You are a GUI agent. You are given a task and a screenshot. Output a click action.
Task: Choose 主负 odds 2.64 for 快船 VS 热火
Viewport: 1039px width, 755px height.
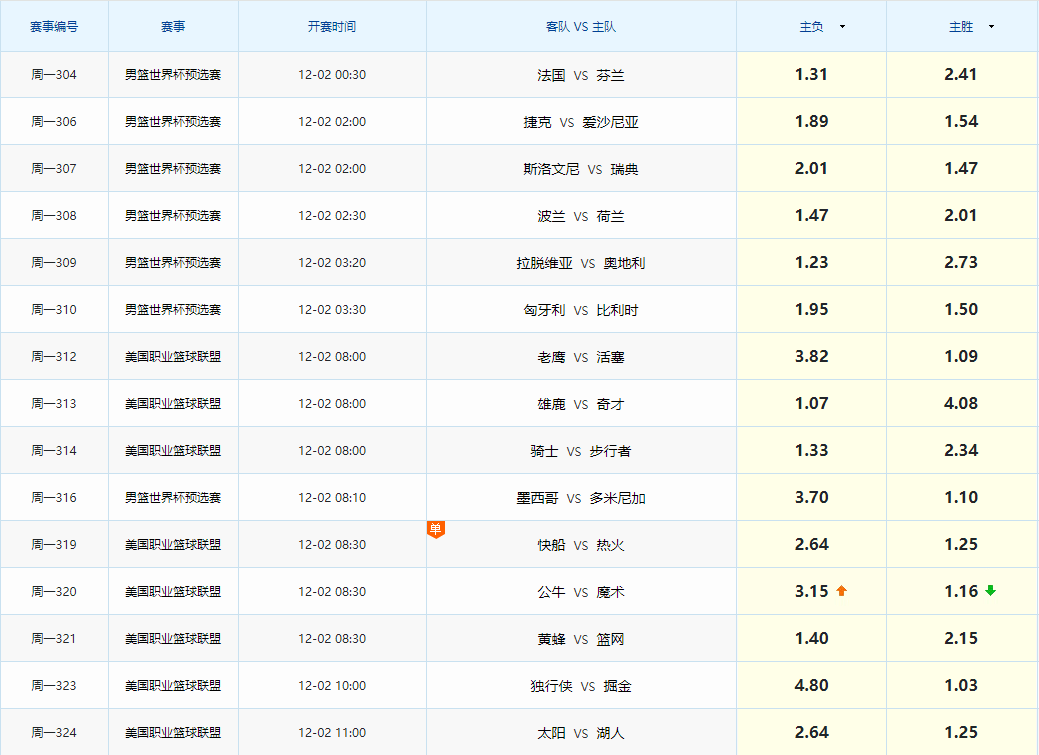coord(811,545)
